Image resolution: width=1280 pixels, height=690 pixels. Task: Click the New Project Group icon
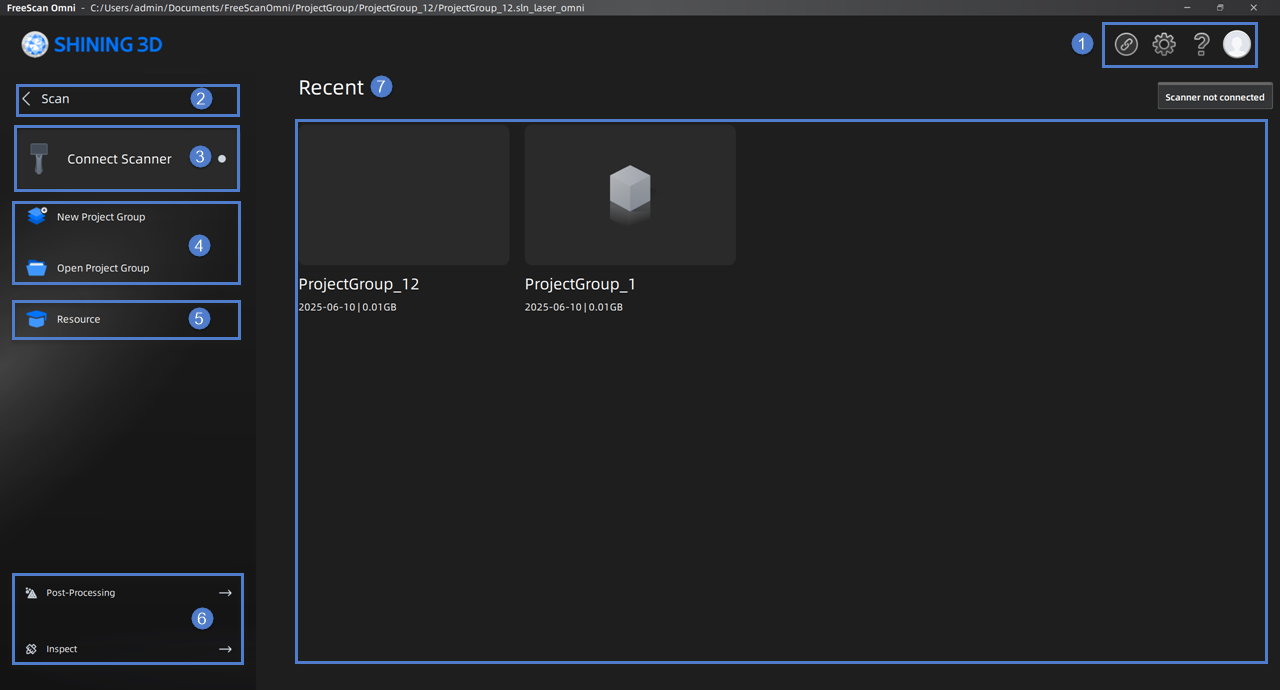(x=37, y=216)
